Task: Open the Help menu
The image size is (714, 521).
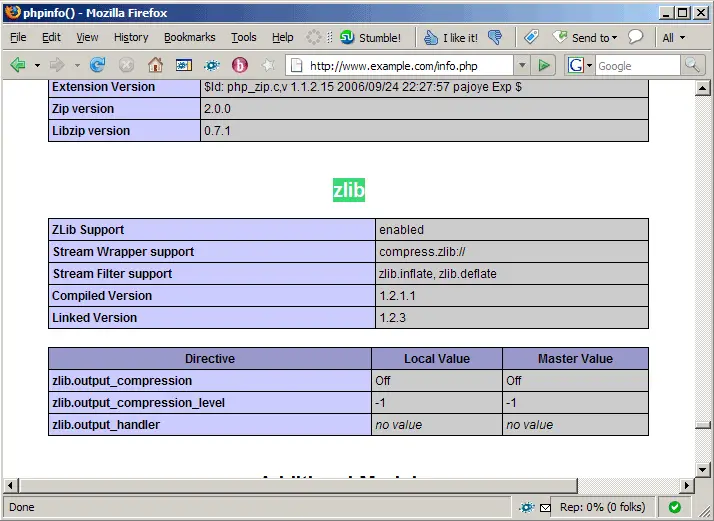Action: tap(283, 37)
